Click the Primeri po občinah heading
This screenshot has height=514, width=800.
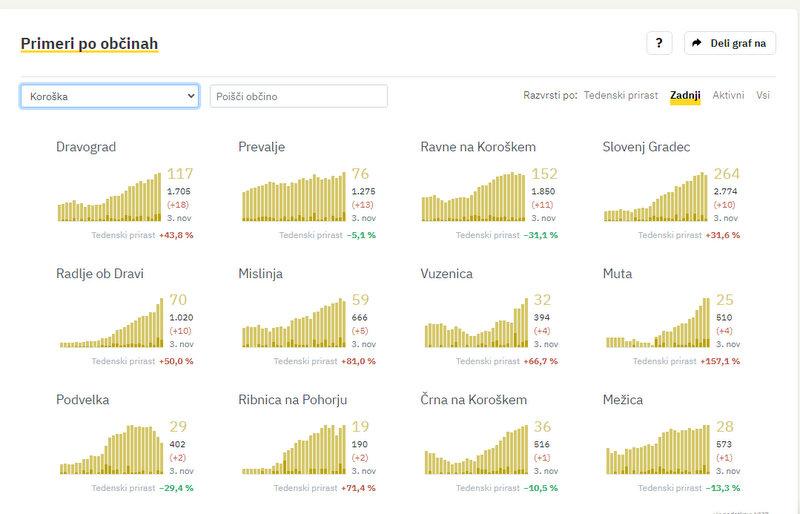click(89, 43)
